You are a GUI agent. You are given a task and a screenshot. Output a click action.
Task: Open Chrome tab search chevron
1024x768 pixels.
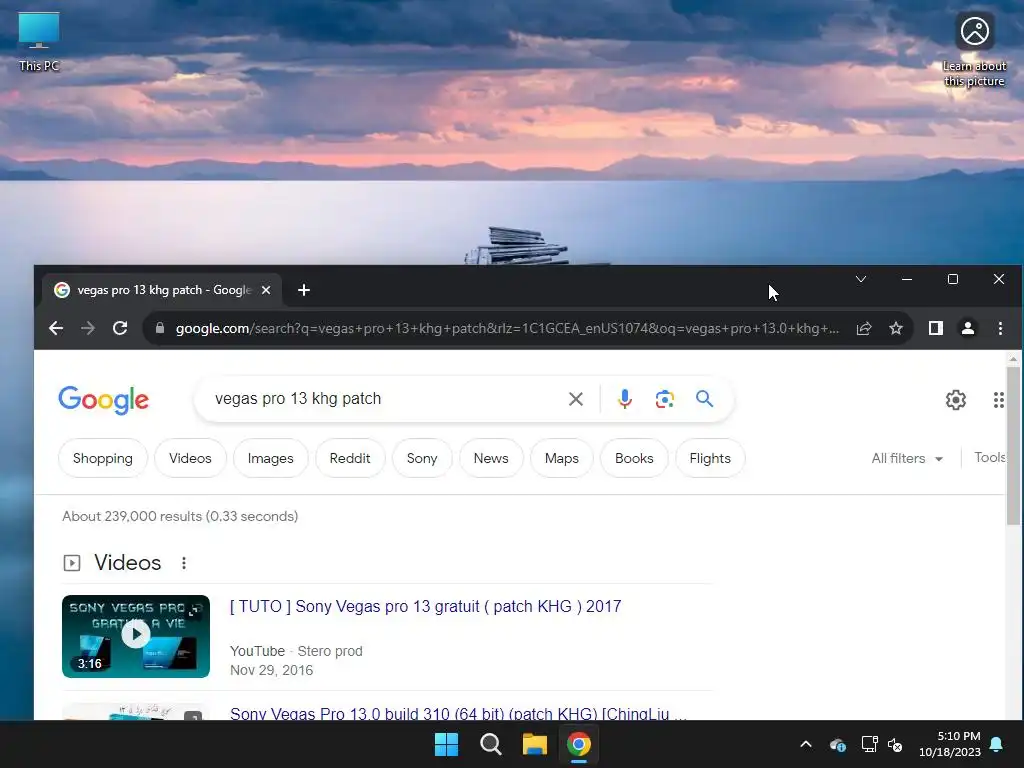(861, 280)
